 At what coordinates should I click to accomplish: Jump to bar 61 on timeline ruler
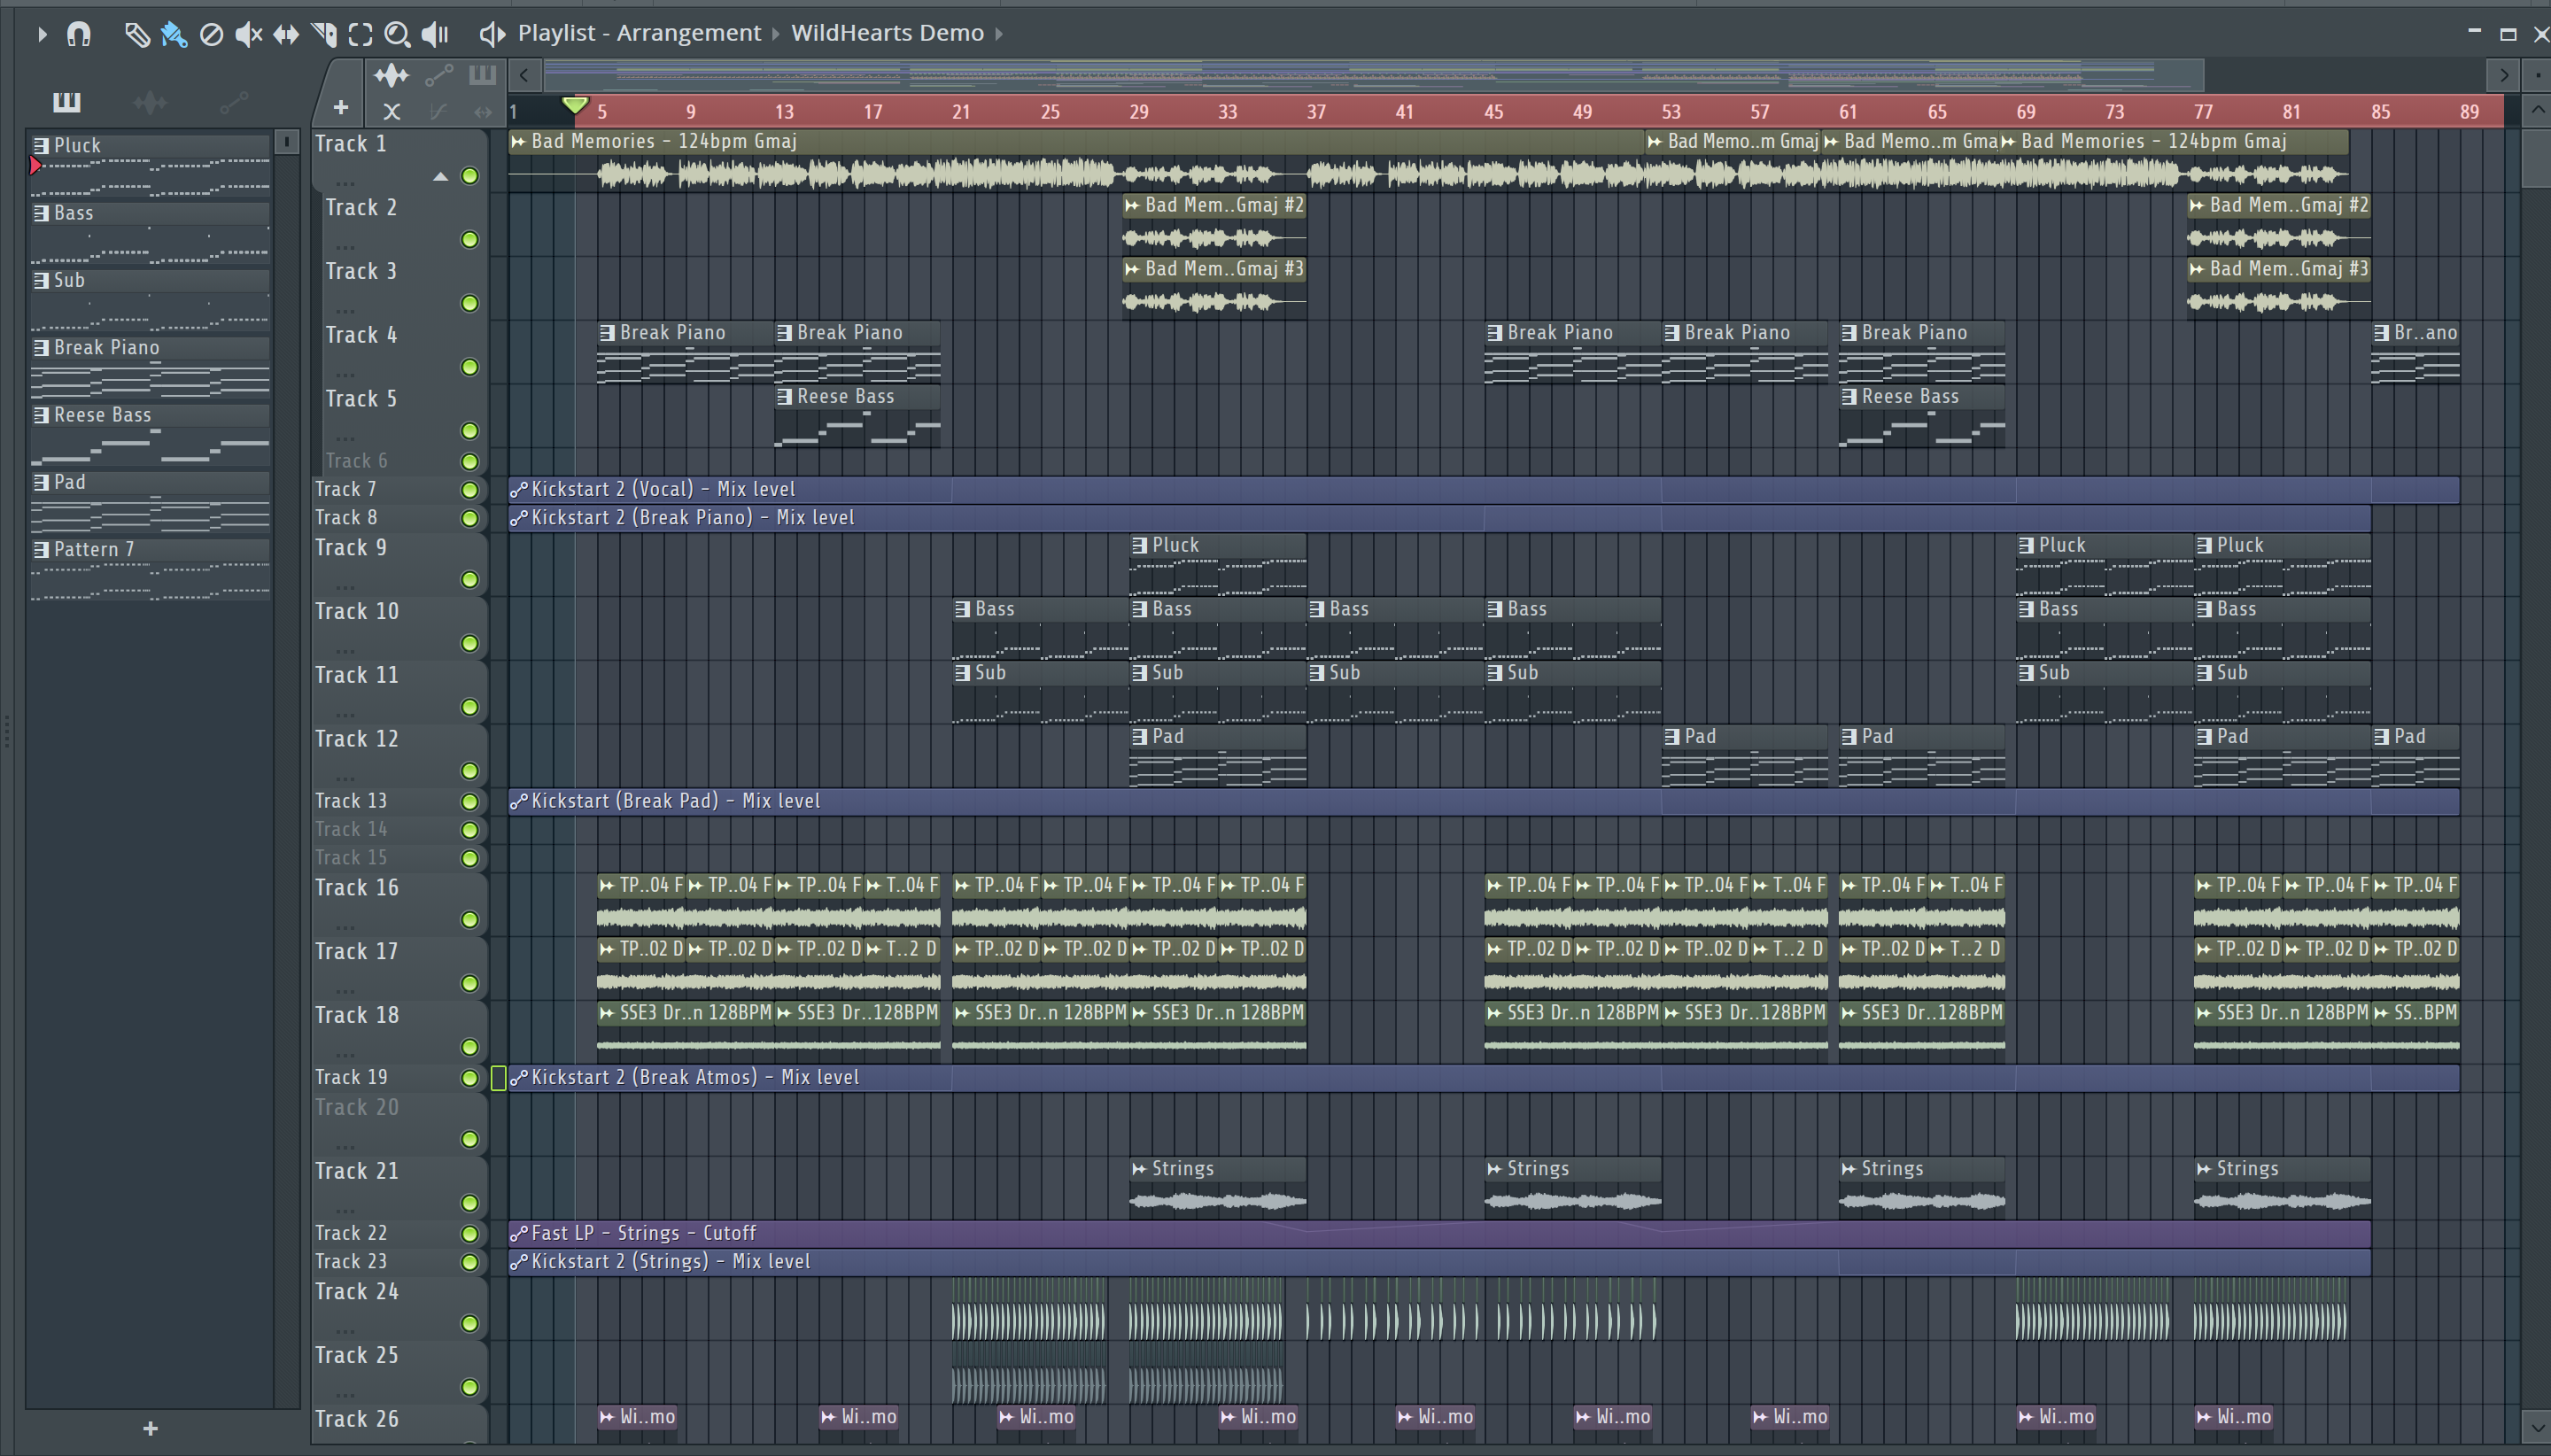click(x=1848, y=112)
